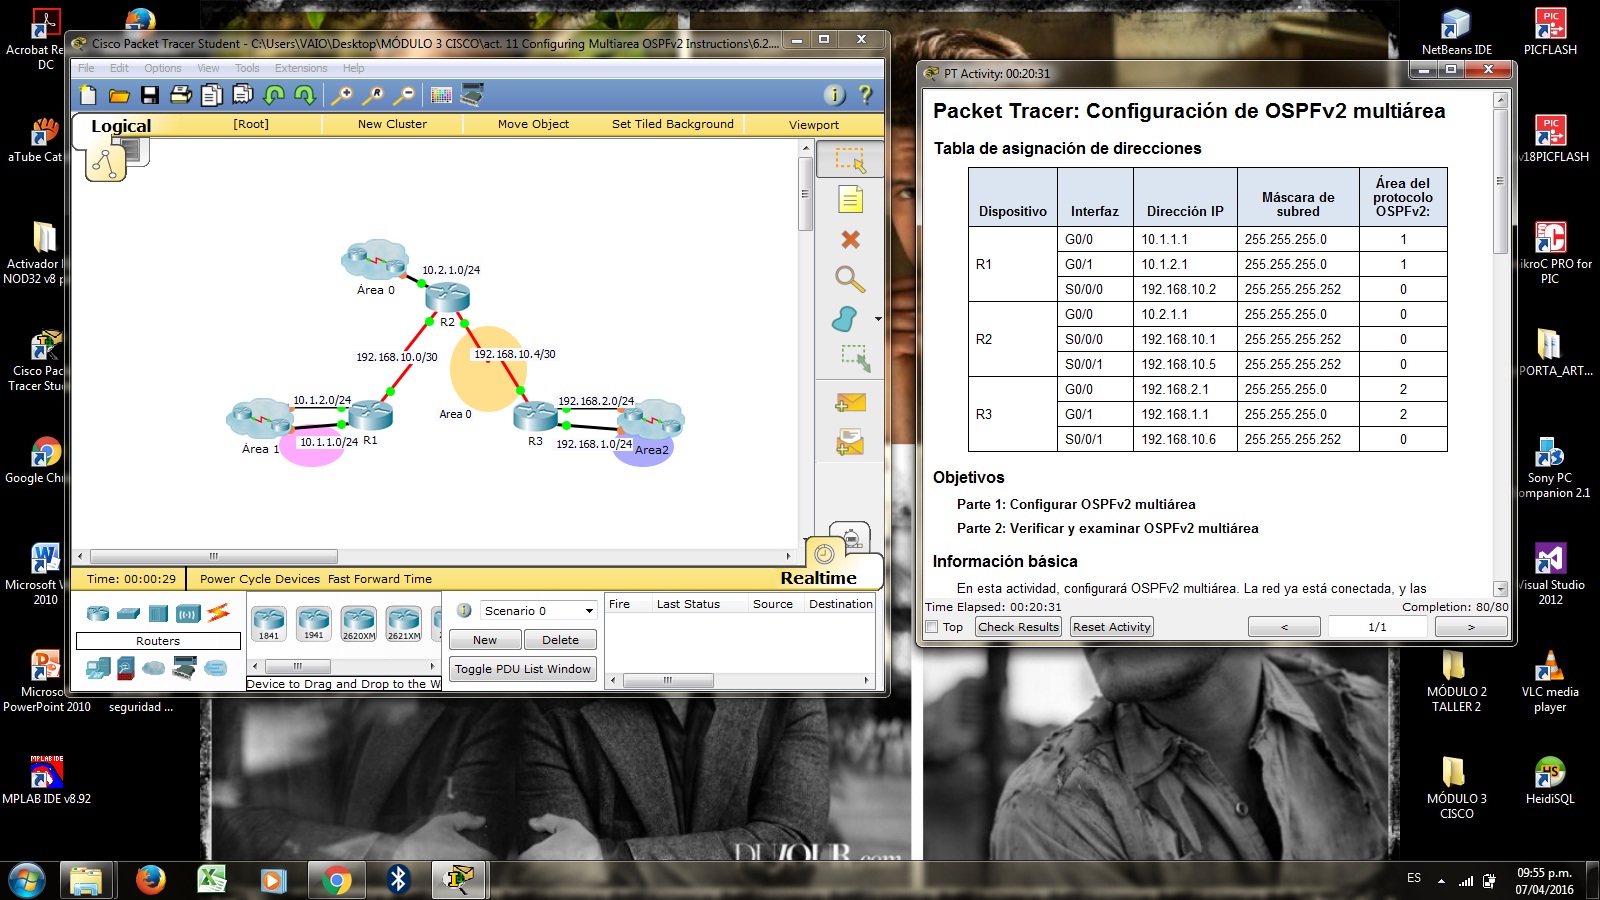
Task: Open the View menu
Action: point(208,68)
